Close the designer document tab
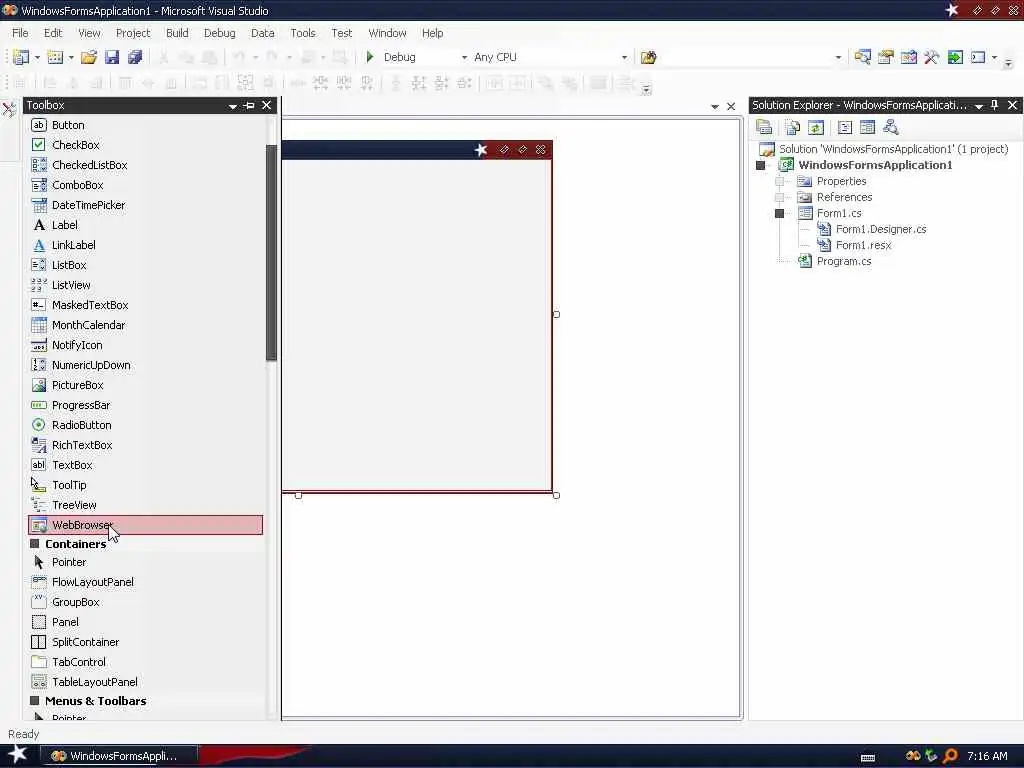This screenshot has width=1024, height=768. [x=731, y=106]
